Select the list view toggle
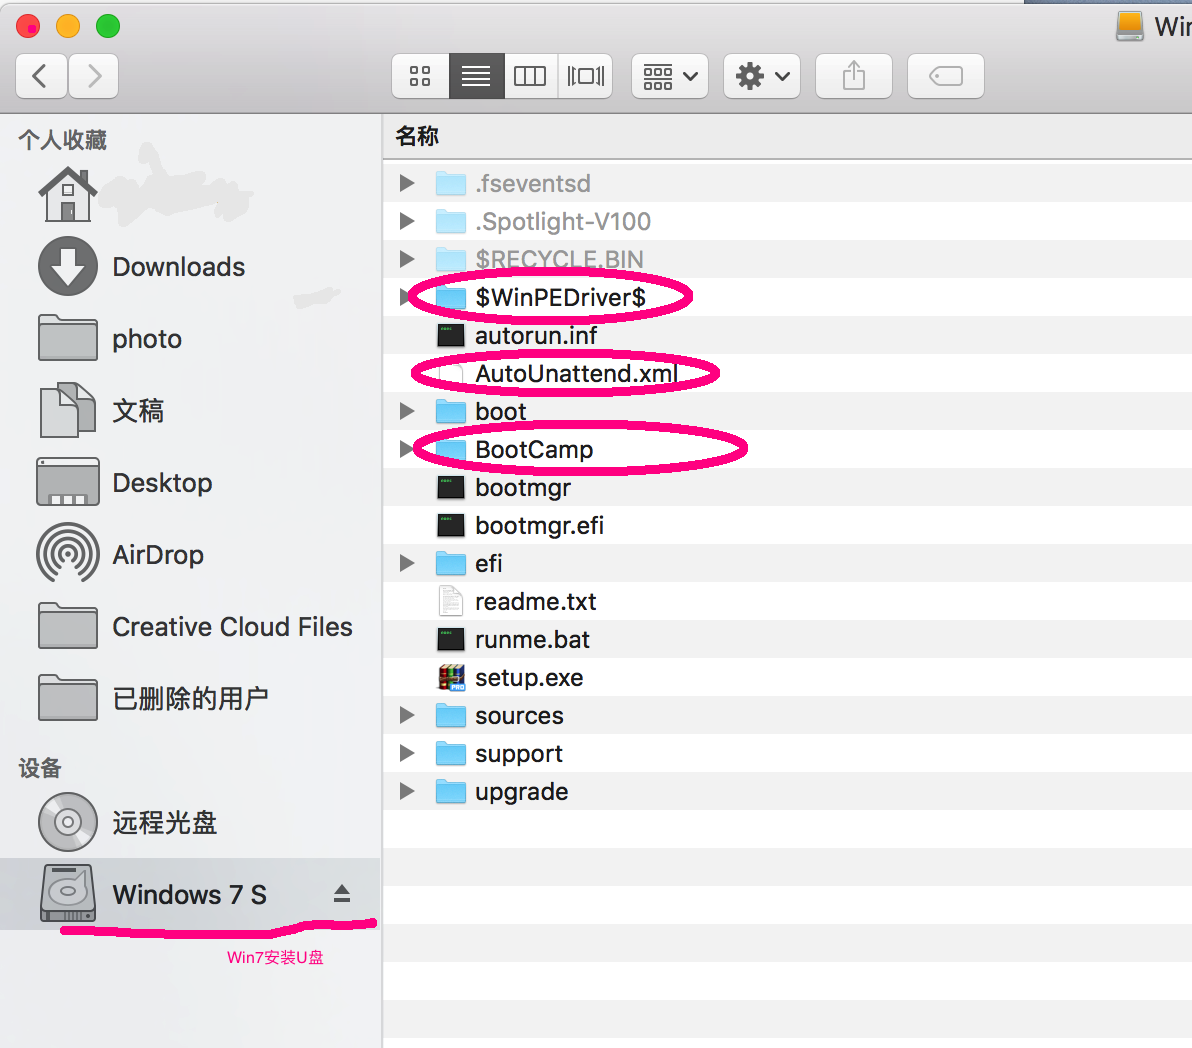 [476, 76]
